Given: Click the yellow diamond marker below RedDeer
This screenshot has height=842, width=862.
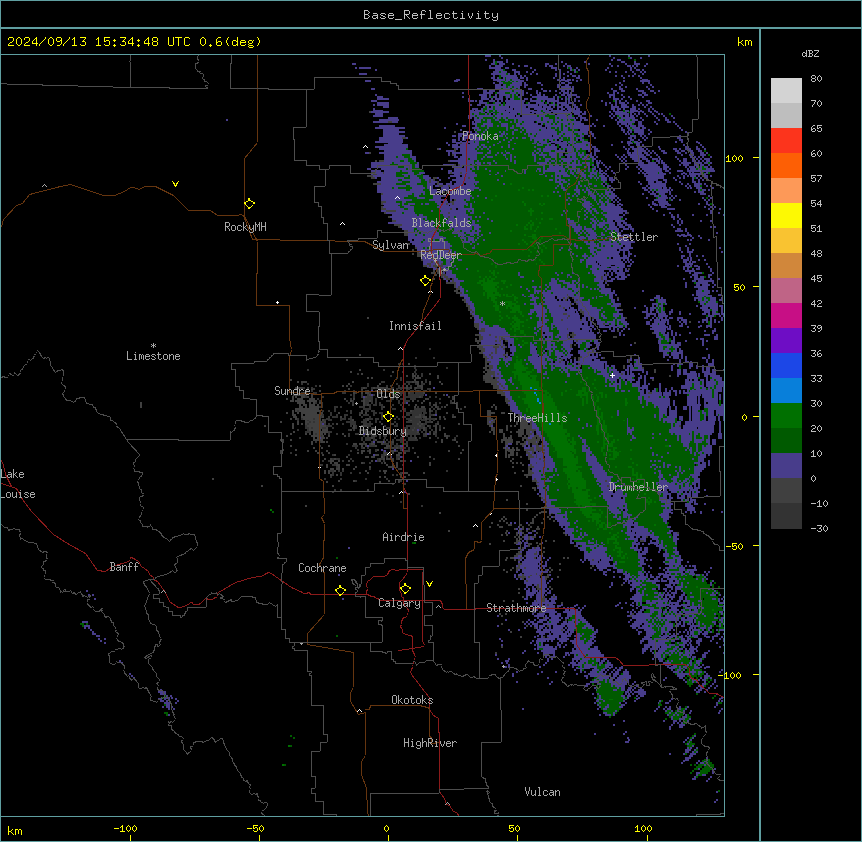Looking at the screenshot, I should pyautogui.click(x=426, y=281).
